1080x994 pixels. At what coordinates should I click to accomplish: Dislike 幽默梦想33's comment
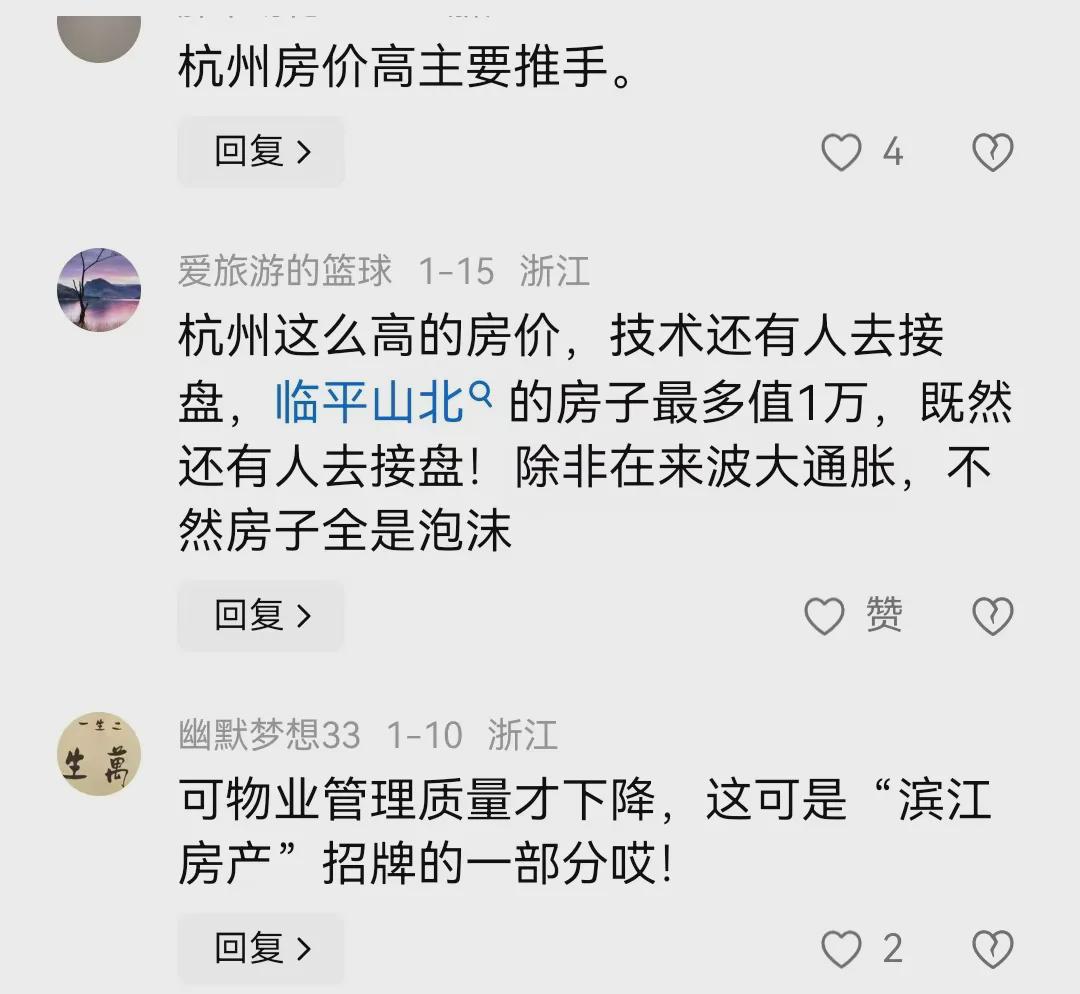coord(993,949)
